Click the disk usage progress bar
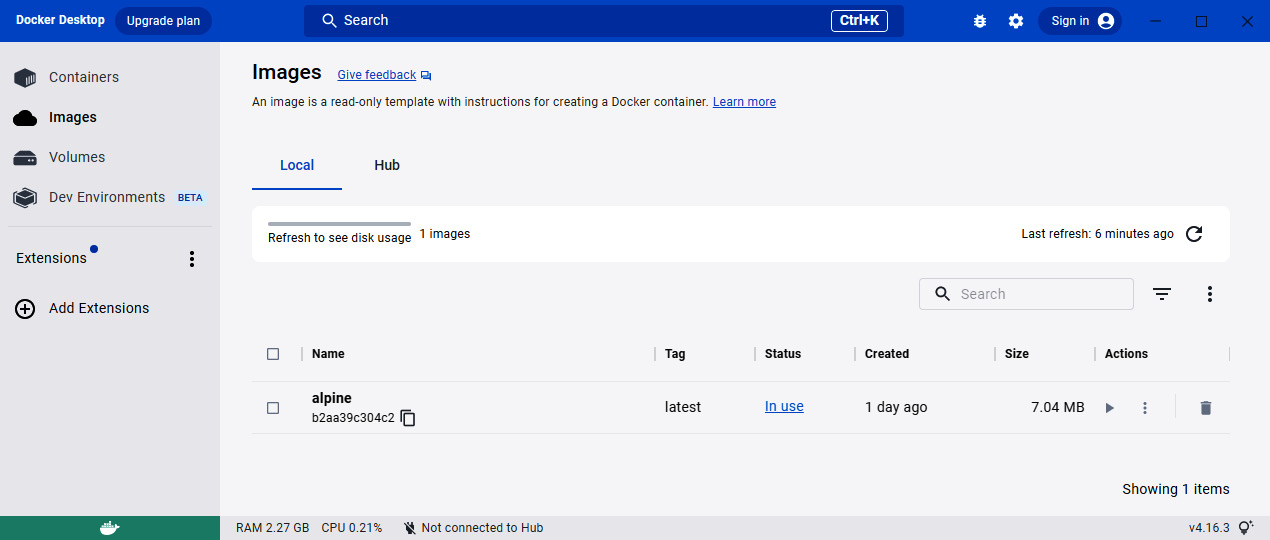The width and height of the screenshot is (1270, 540). 339,224
